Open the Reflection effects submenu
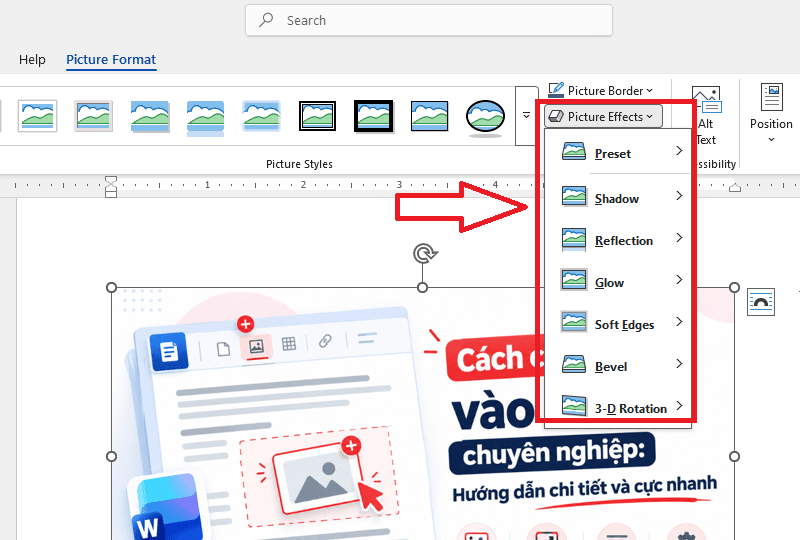 pos(619,239)
